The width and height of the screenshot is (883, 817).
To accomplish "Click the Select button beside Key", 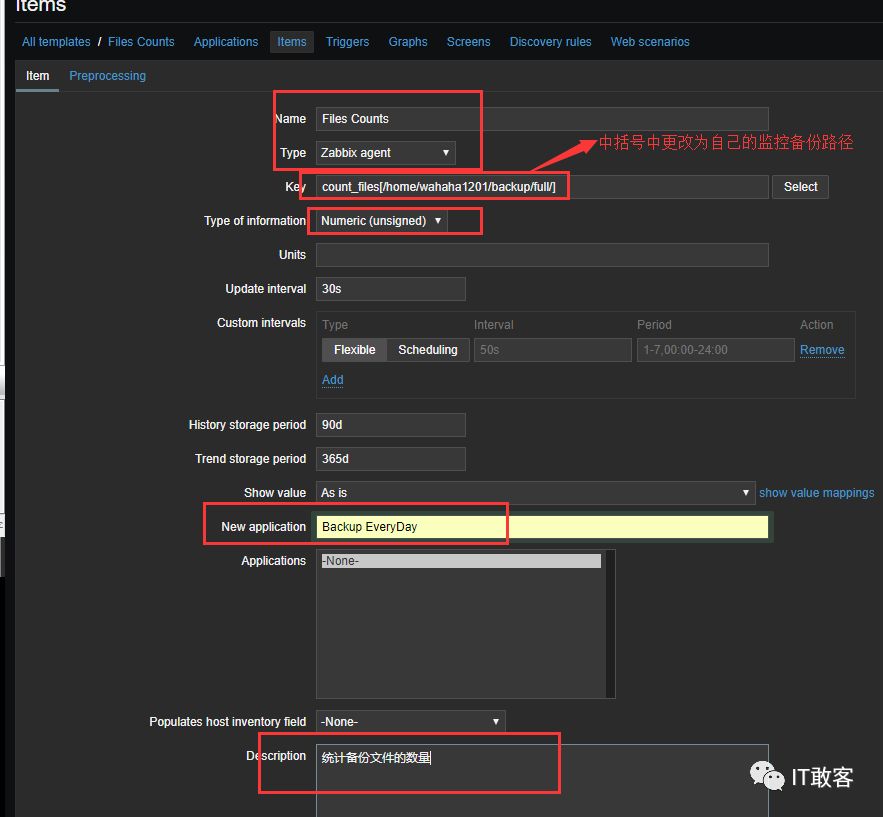I will pyautogui.click(x=800, y=187).
